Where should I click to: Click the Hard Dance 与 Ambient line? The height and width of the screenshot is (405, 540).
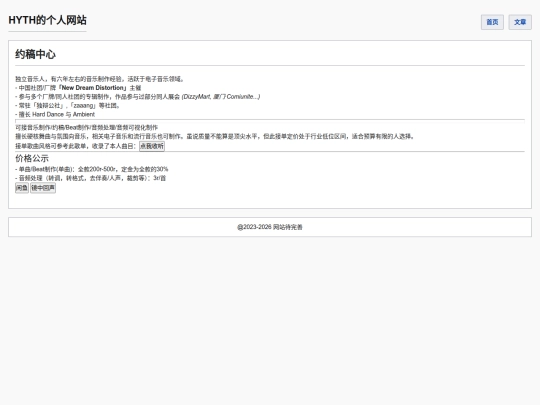click(x=55, y=114)
